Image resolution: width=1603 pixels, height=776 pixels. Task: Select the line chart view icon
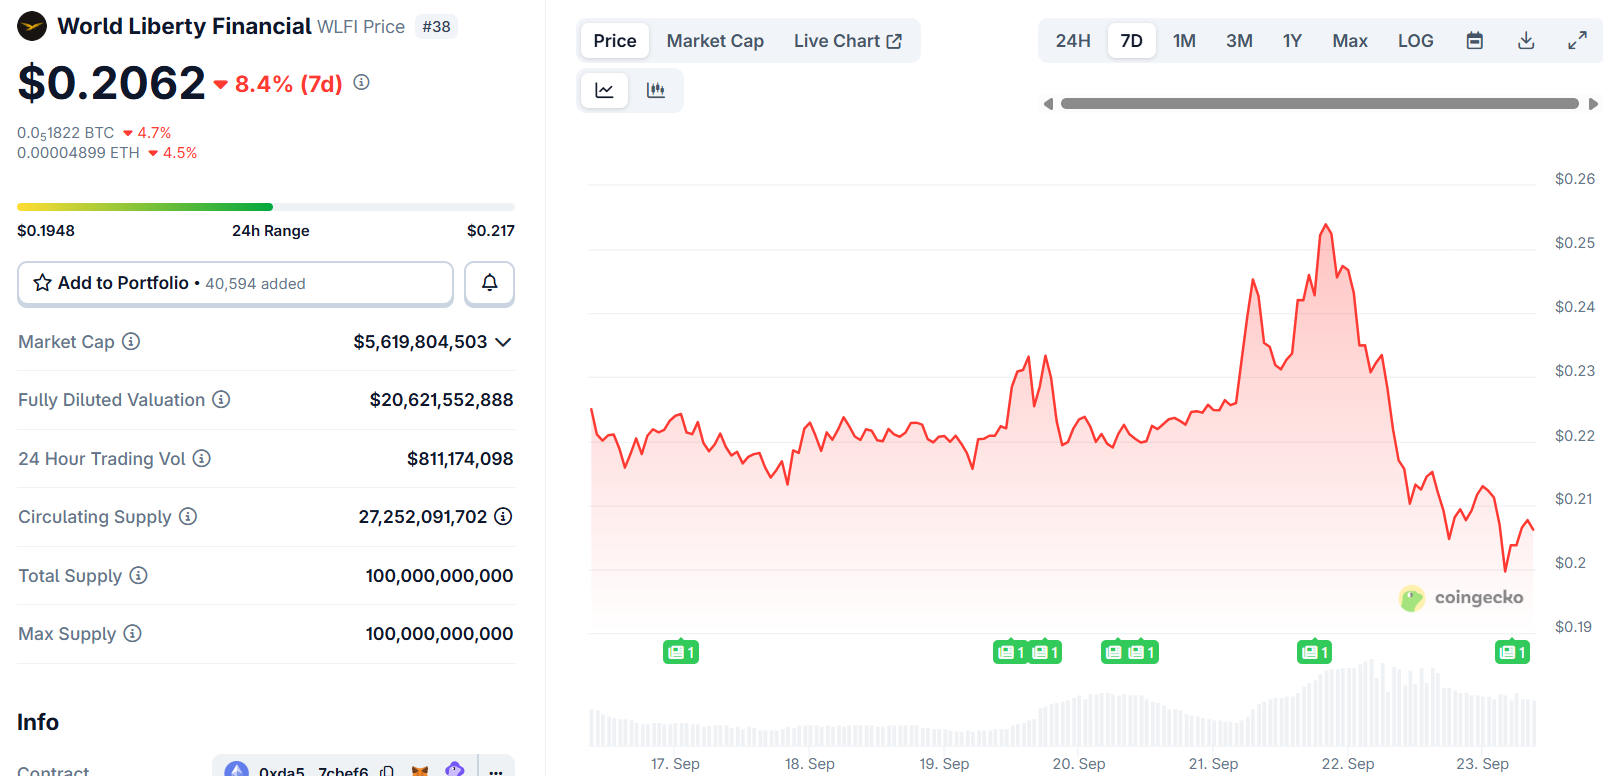point(604,90)
